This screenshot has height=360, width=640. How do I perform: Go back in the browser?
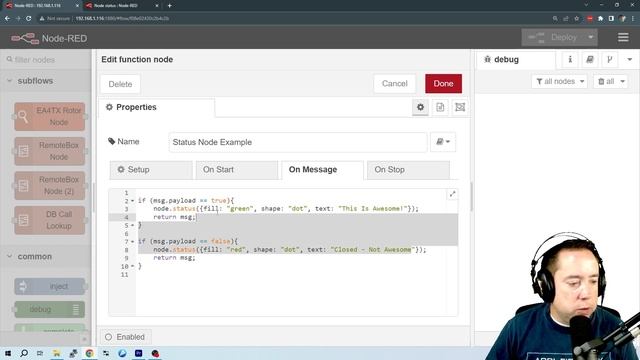[7, 18]
